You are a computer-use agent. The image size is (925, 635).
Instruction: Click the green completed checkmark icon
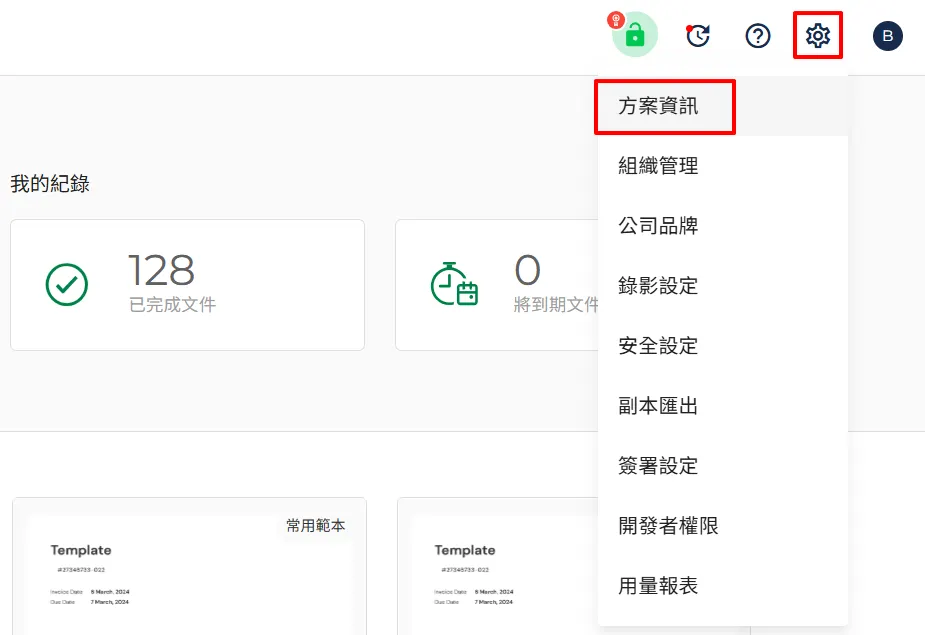point(67,285)
